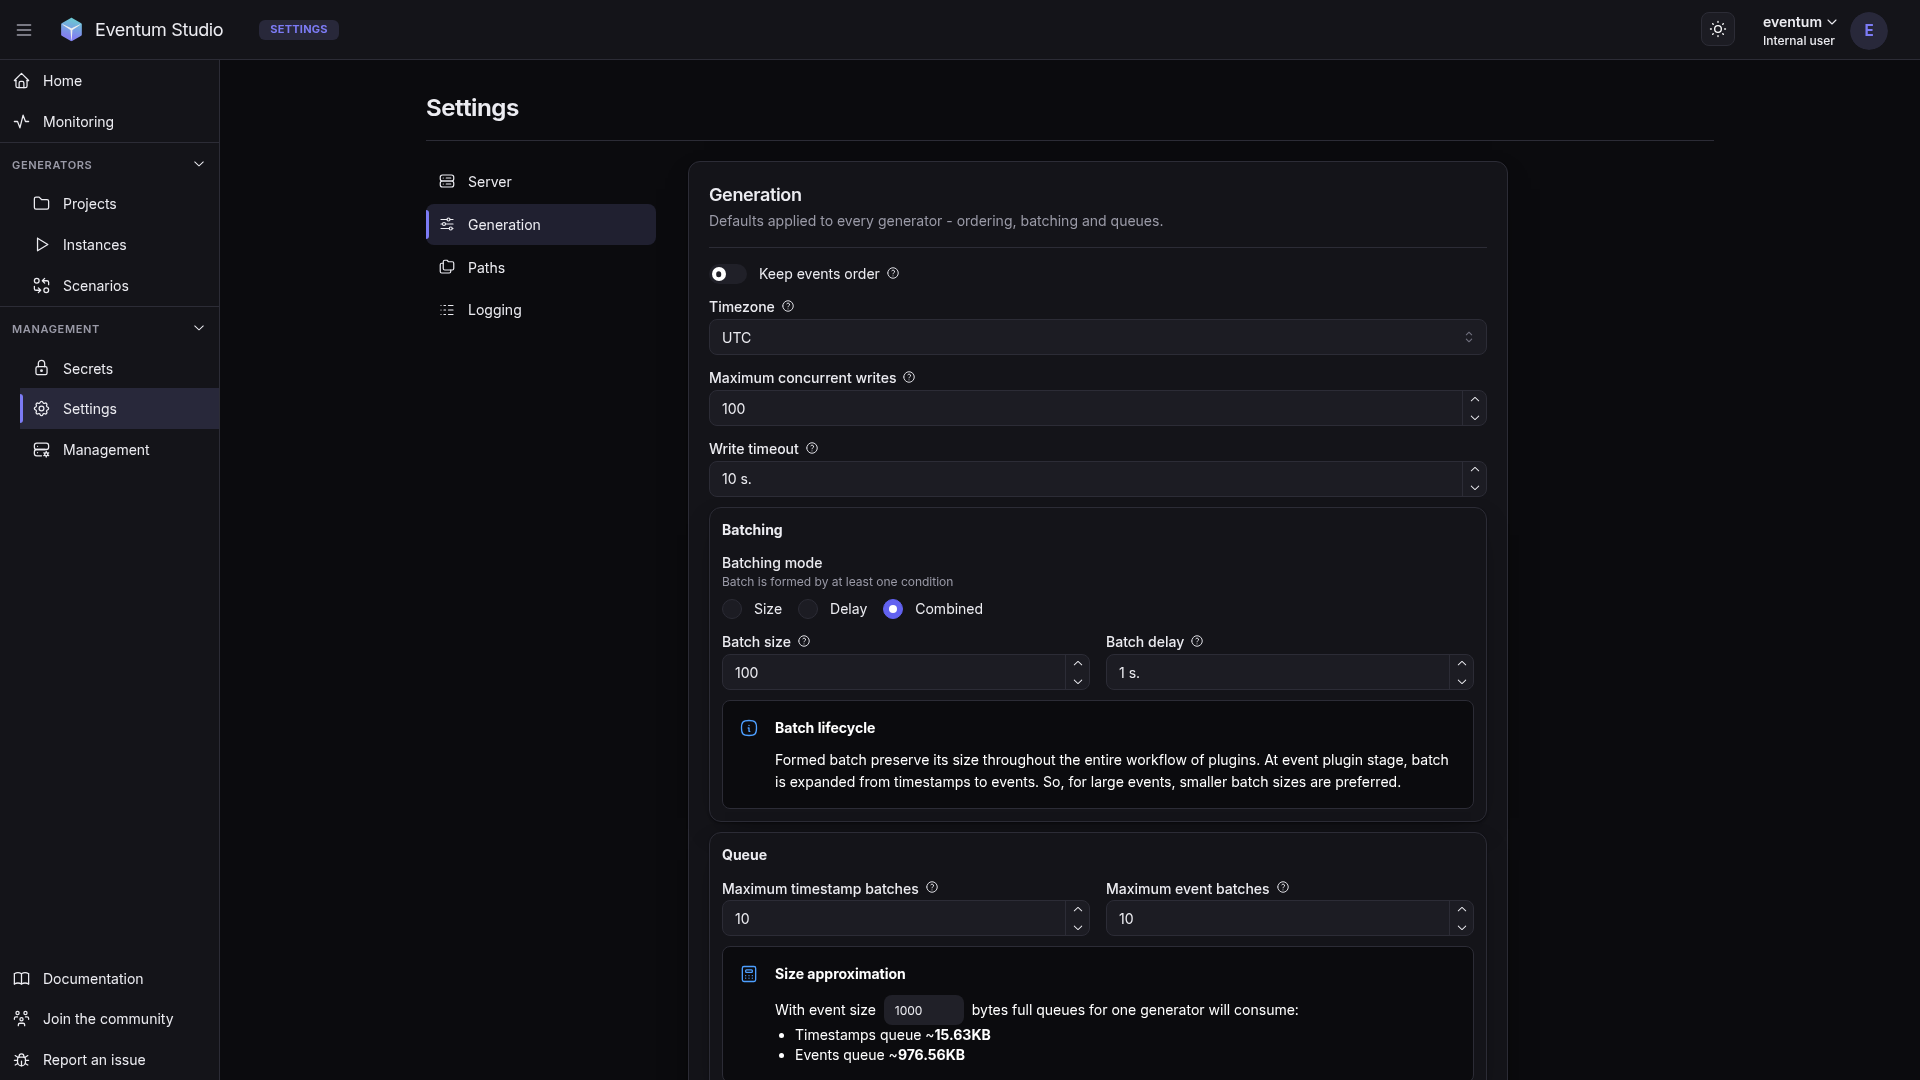Show help for Maximum event batches
Viewport: 1920px width, 1080px height.
click(x=1283, y=888)
